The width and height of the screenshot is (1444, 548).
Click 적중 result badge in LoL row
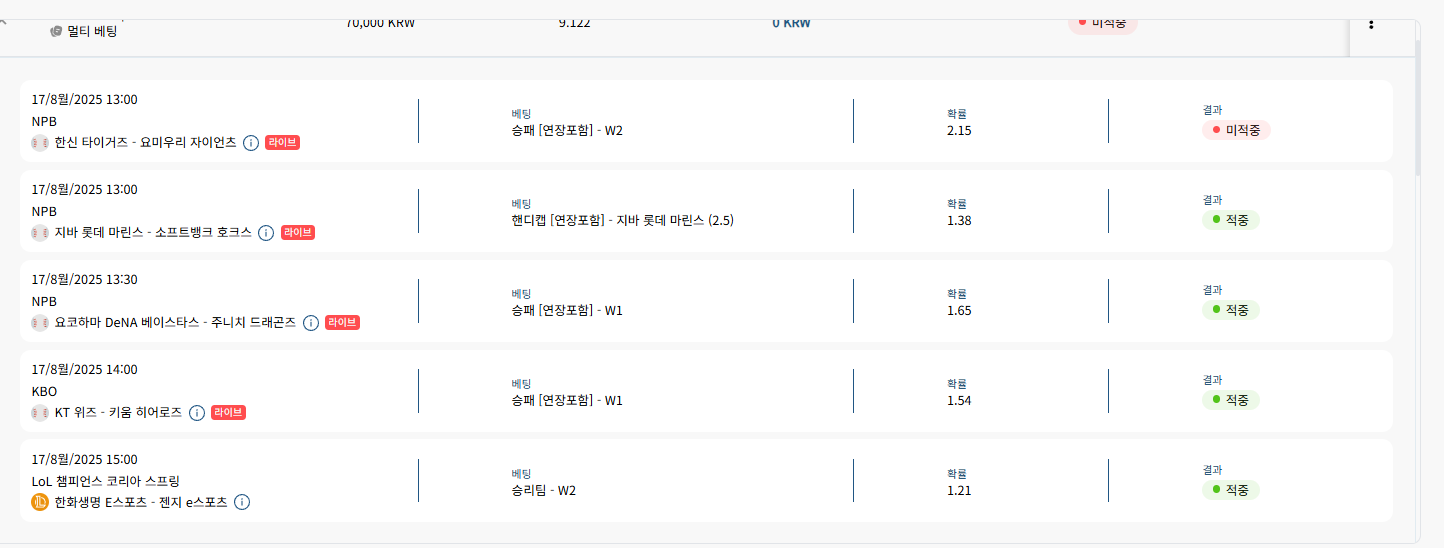[x=1230, y=490]
